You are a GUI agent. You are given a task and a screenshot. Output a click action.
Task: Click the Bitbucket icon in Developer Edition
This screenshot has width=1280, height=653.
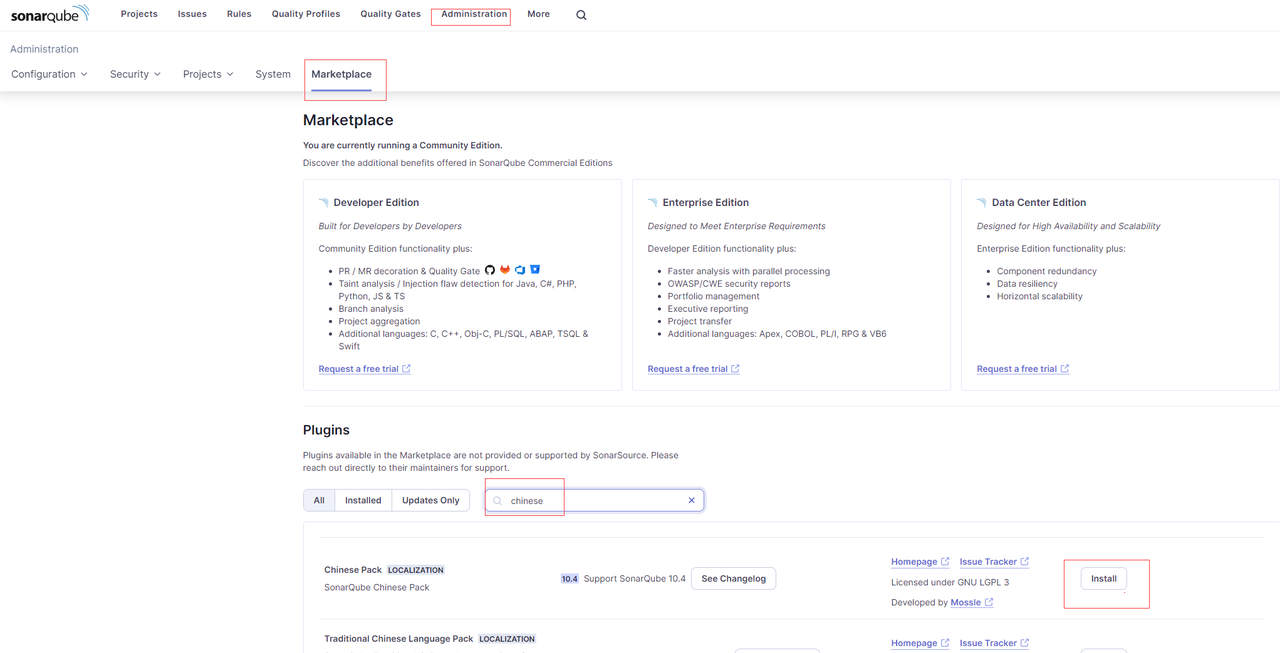point(535,270)
